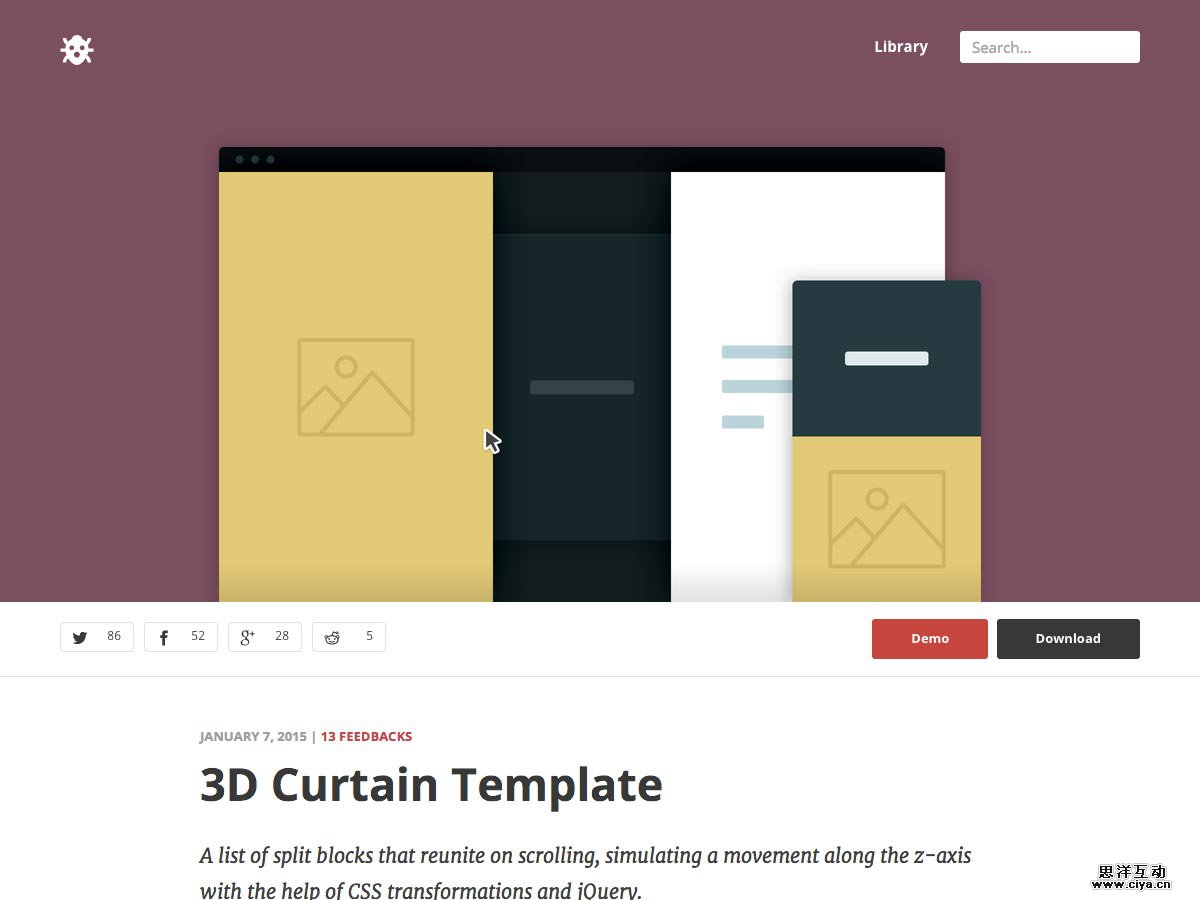This screenshot has height=900, width=1200.
Task: Share the template via the Twitter icon
Action: click(80, 636)
